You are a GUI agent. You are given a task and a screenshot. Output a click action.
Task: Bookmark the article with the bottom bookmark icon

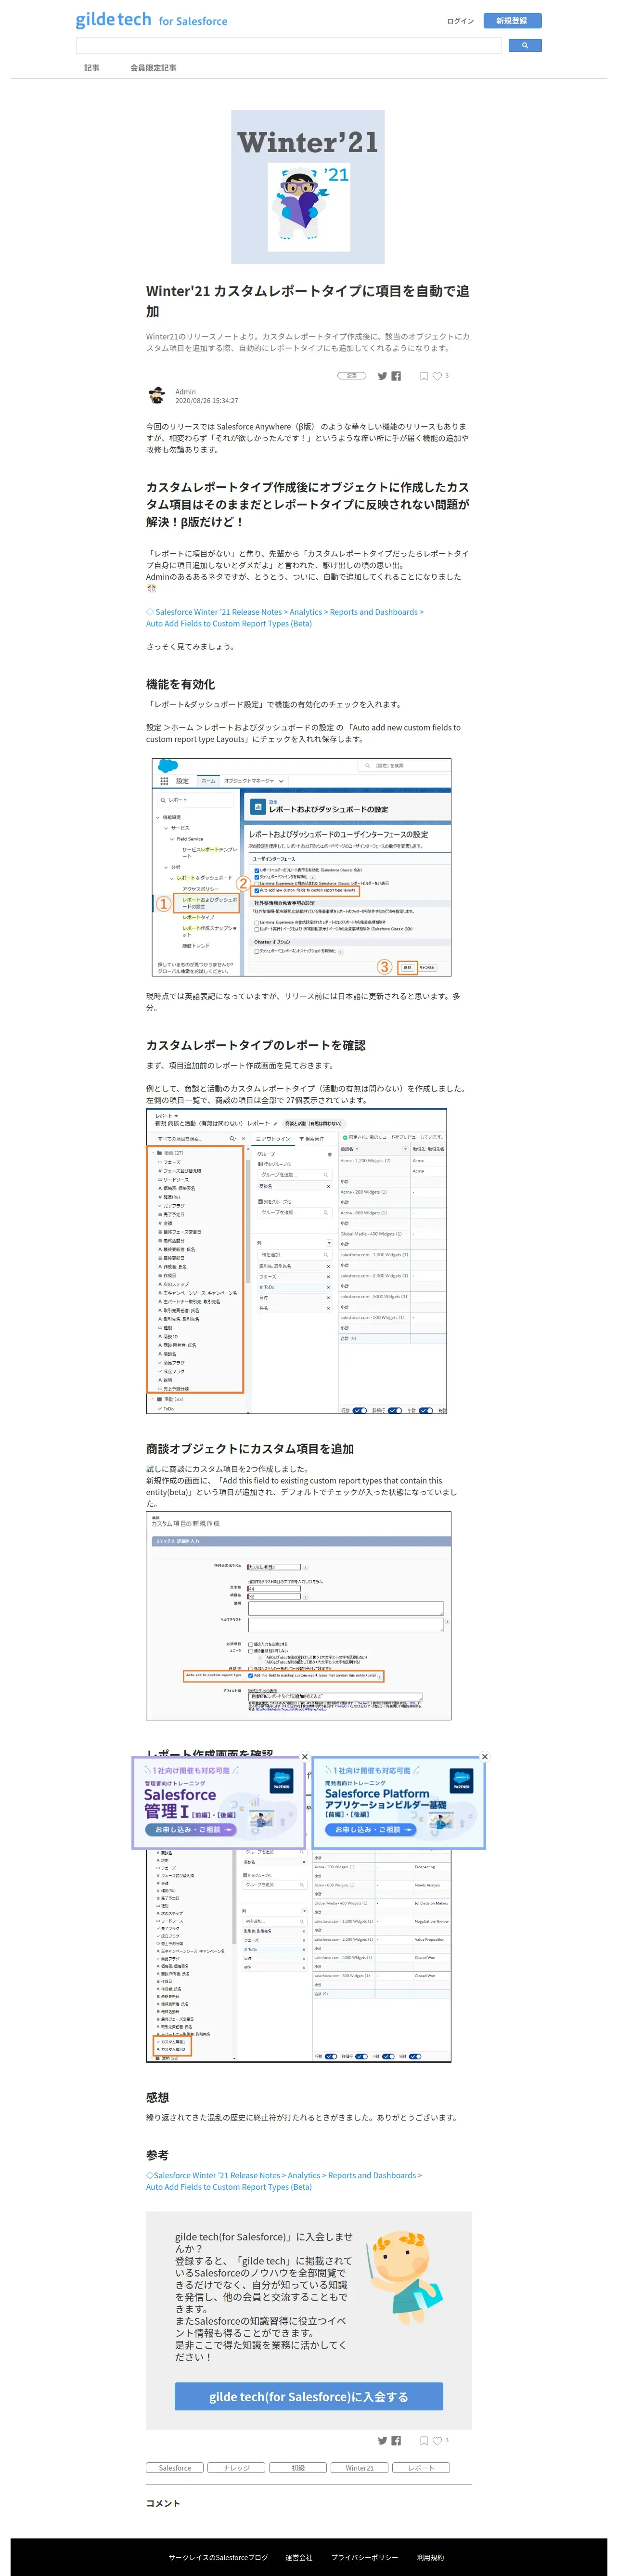[424, 2442]
